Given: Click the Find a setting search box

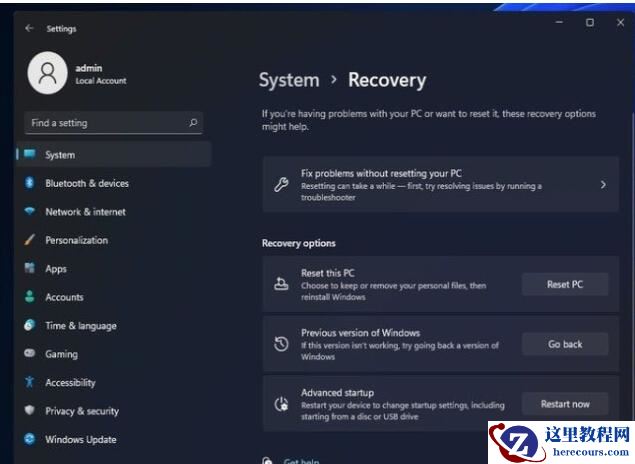Looking at the screenshot, I should (113, 123).
